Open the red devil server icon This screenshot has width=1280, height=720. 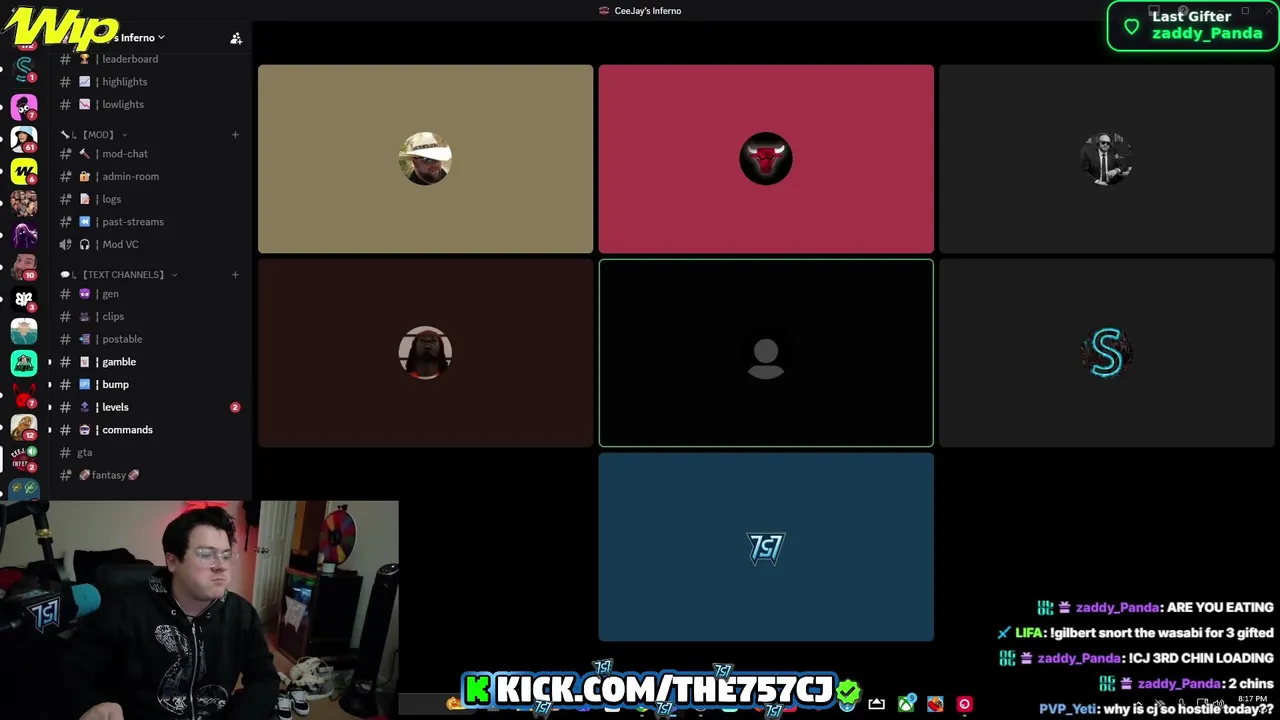(24, 395)
